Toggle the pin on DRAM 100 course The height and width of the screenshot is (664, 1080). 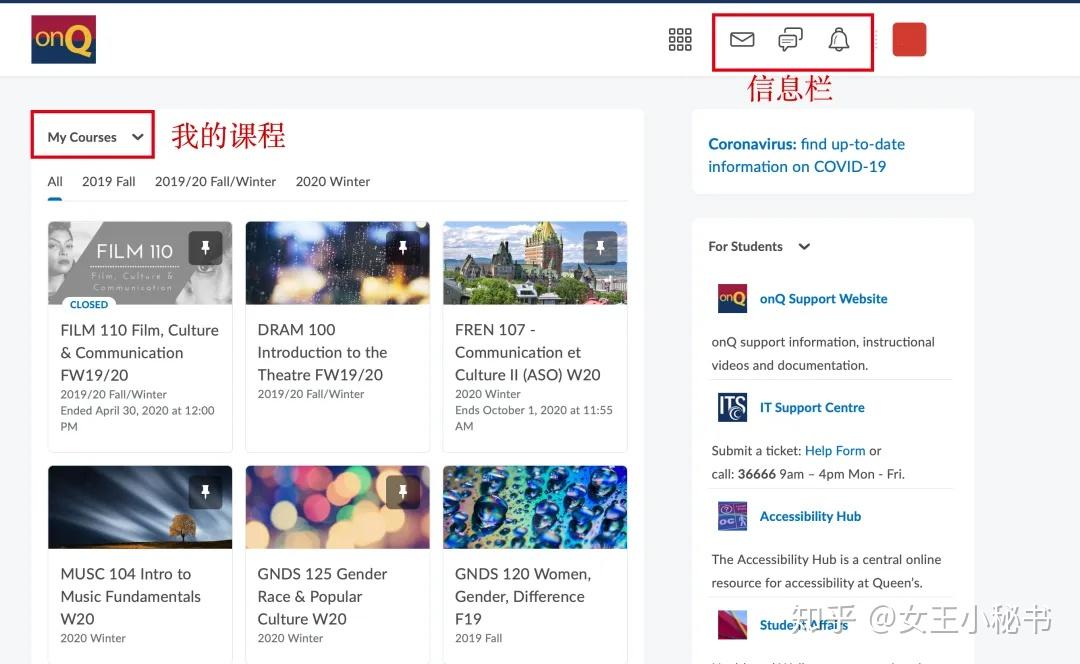(x=403, y=247)
